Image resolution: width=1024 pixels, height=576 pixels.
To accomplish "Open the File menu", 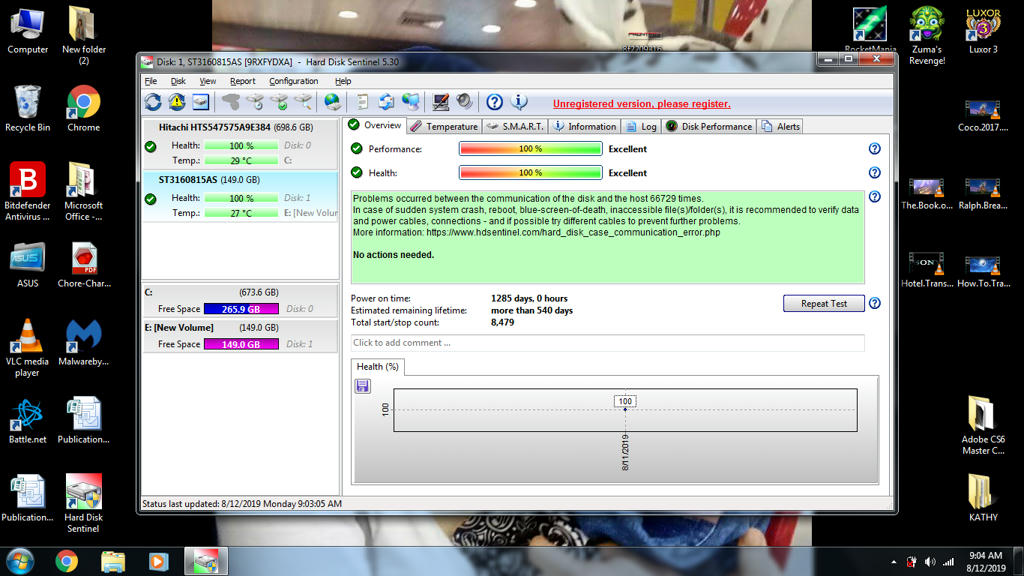I will click(x=151, y=81).
